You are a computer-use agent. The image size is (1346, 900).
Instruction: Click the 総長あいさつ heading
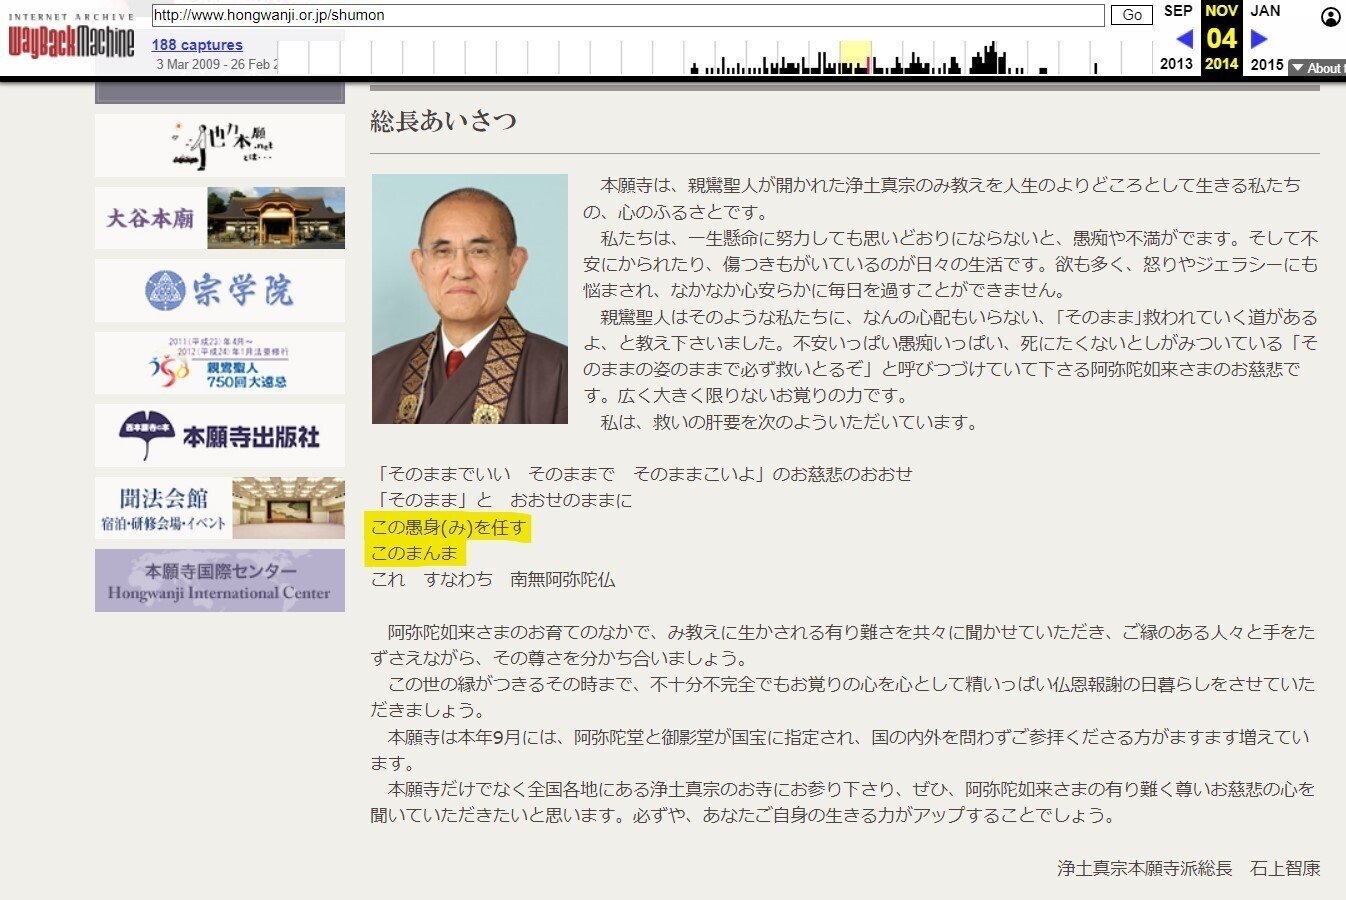[443, 121]
